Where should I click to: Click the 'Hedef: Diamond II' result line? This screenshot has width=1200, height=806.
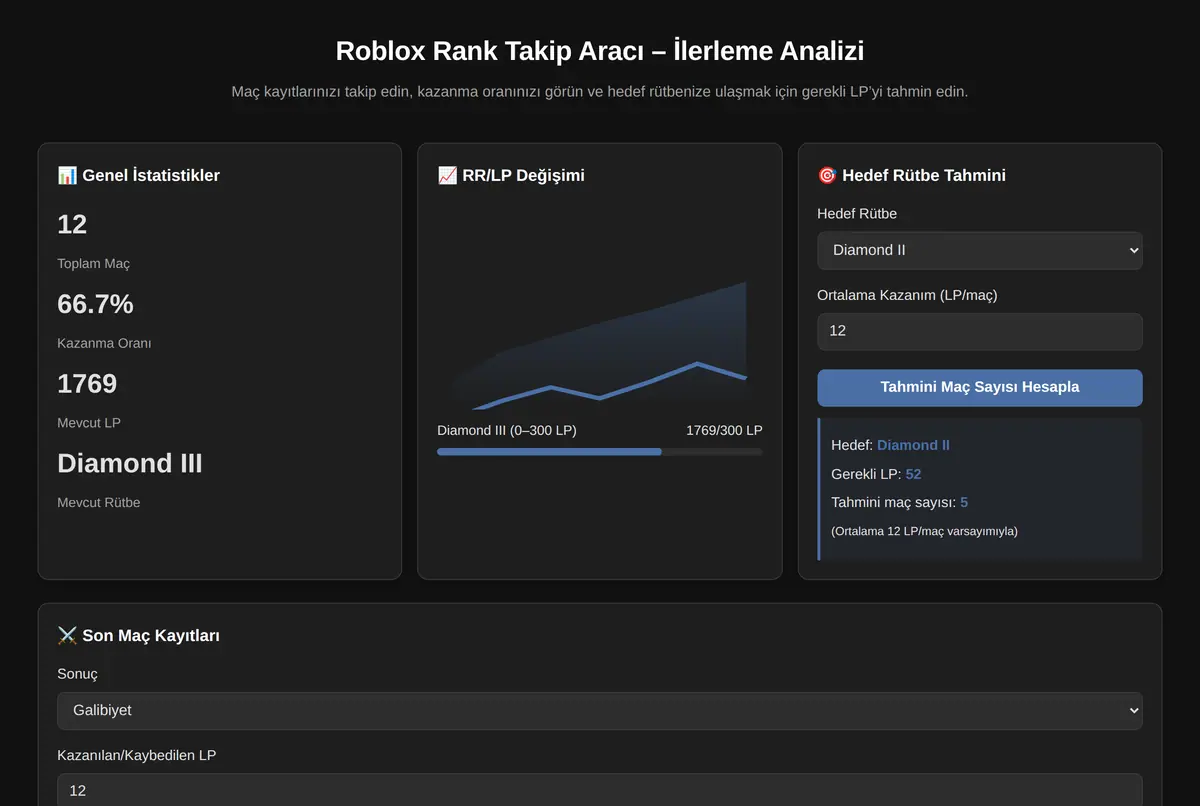pos(890,445)
